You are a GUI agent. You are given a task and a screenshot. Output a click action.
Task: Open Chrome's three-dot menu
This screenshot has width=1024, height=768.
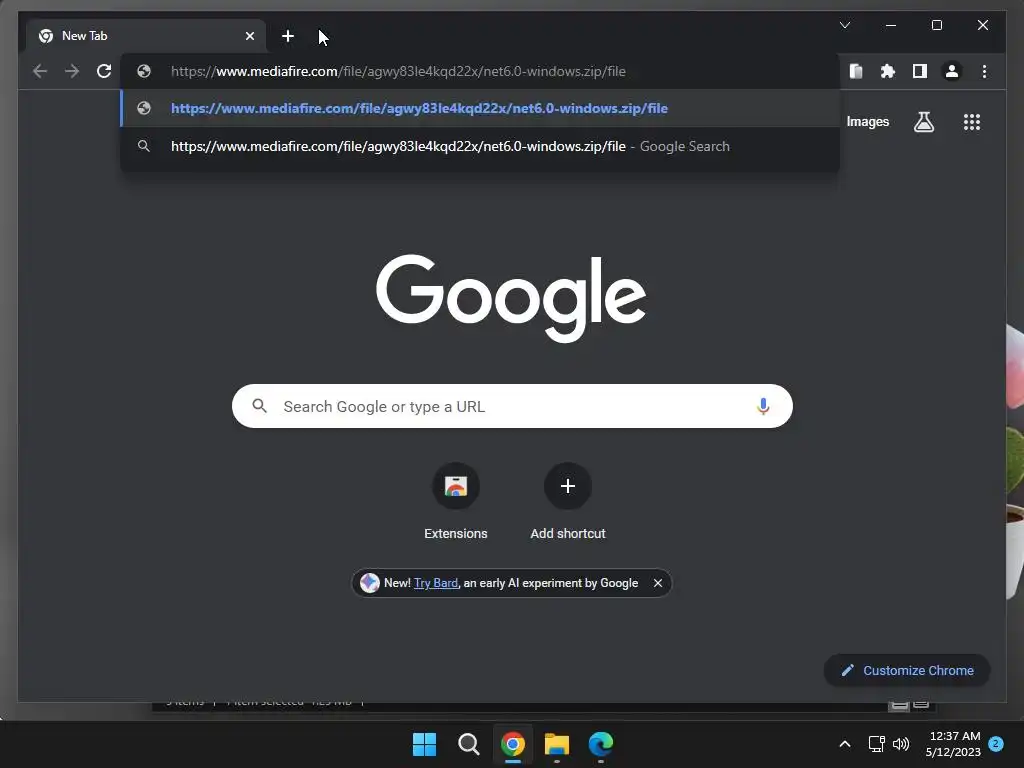pyautogui.click(x=984, y=71)
